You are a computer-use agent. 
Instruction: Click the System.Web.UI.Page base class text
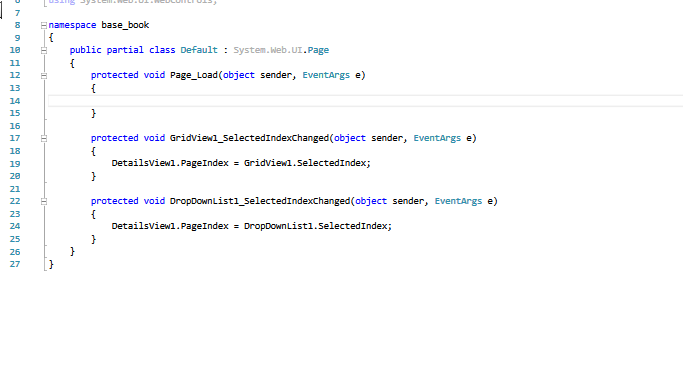click(x=281, y=50)
